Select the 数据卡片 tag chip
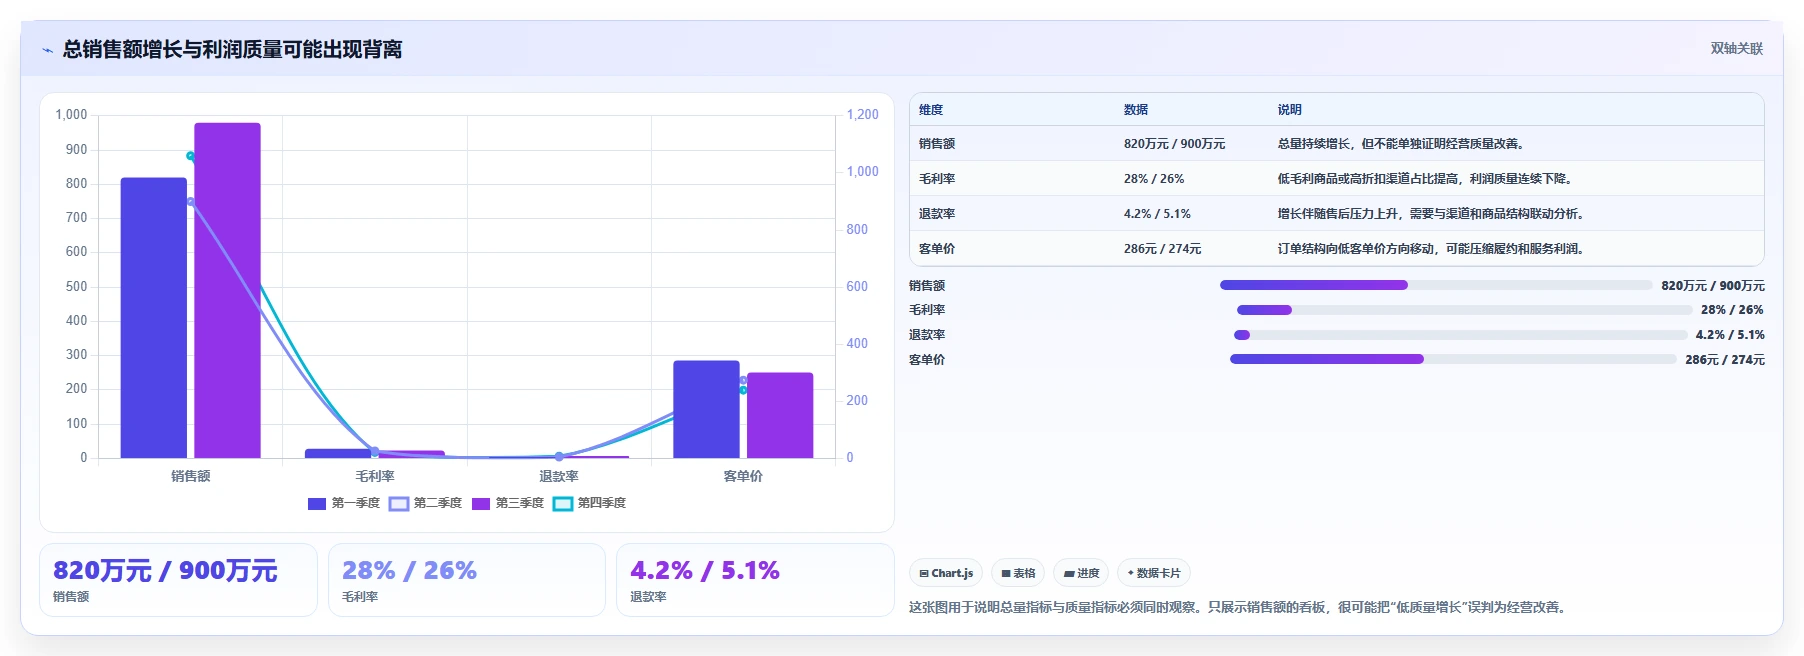Image resolution: width=1804 pixels, height=656 pixels. click(1154, 573)
